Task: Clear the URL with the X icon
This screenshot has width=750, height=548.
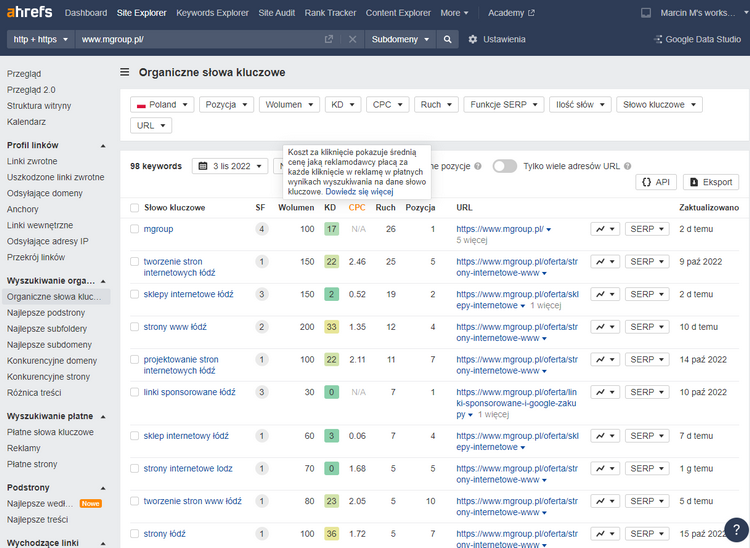Action: click(352, 39)
